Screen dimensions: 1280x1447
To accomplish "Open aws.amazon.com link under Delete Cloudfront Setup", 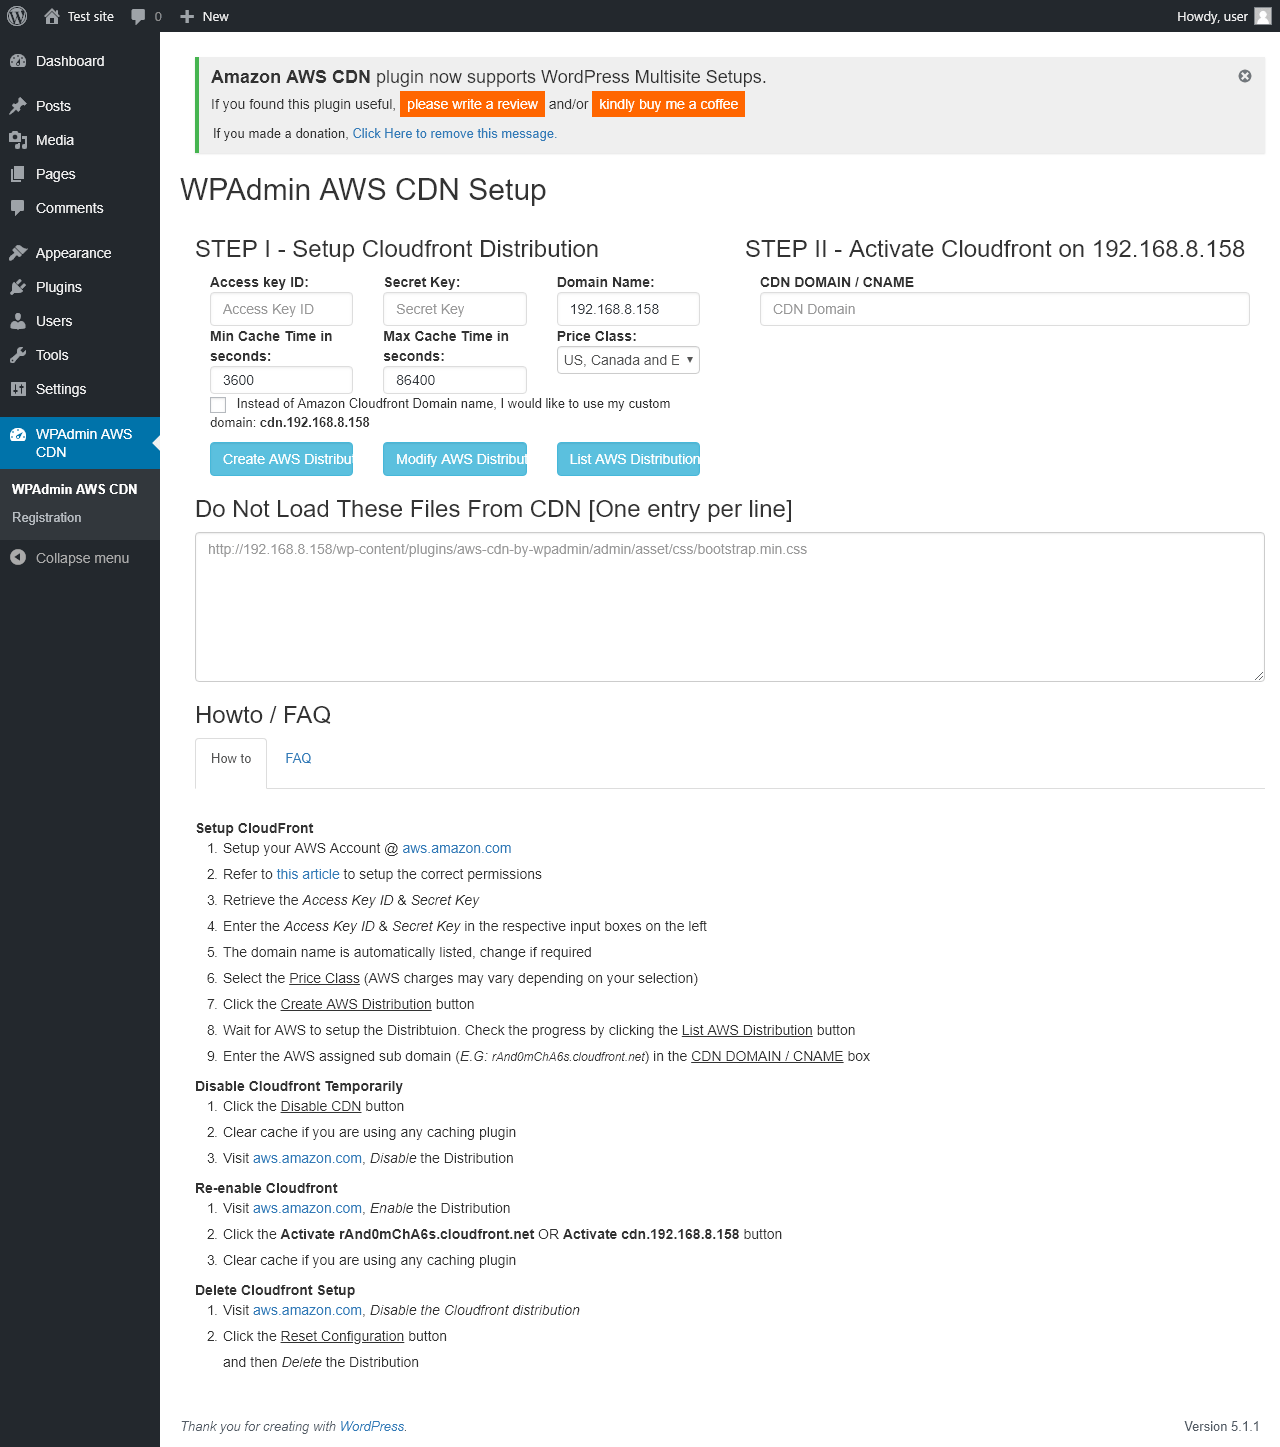I will pos(307,1310).
